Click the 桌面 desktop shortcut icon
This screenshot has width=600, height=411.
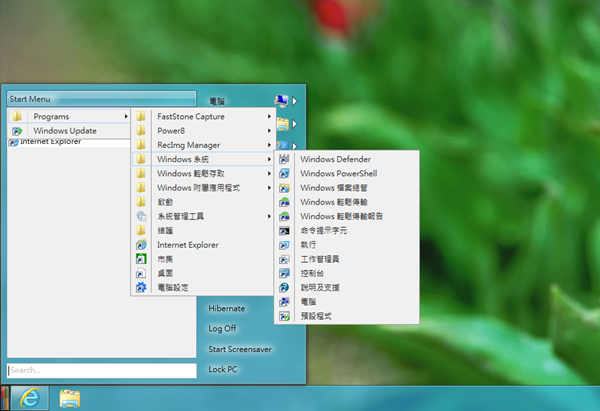tap(141, 273)
